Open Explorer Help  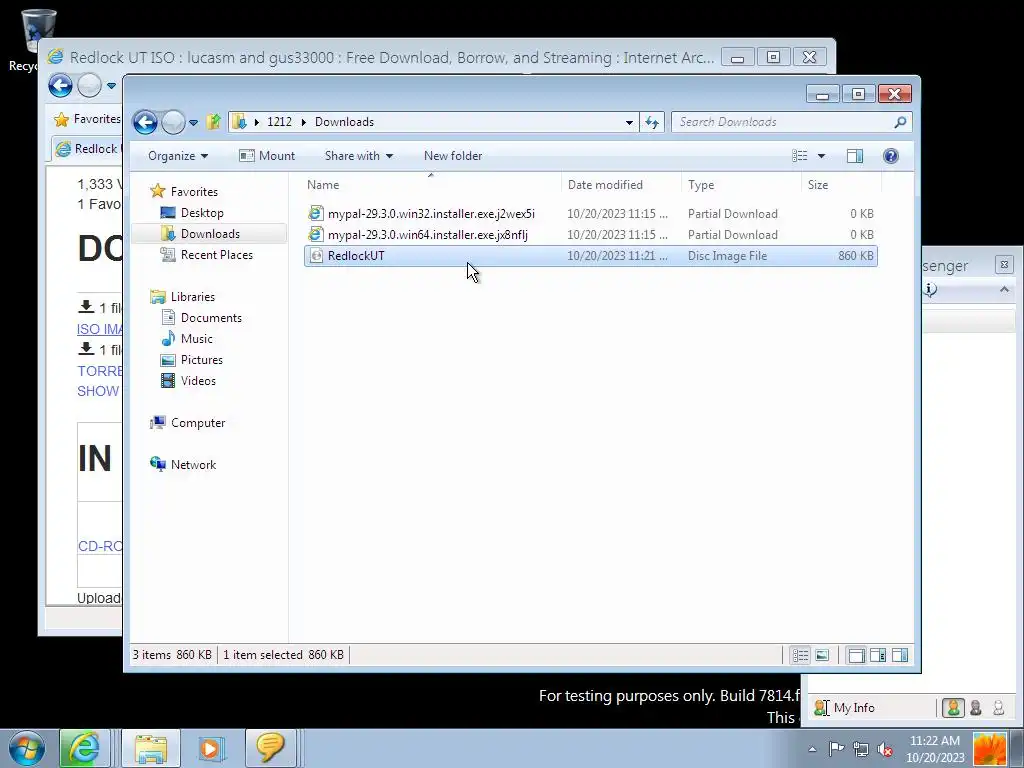click(x=891, y=155)
